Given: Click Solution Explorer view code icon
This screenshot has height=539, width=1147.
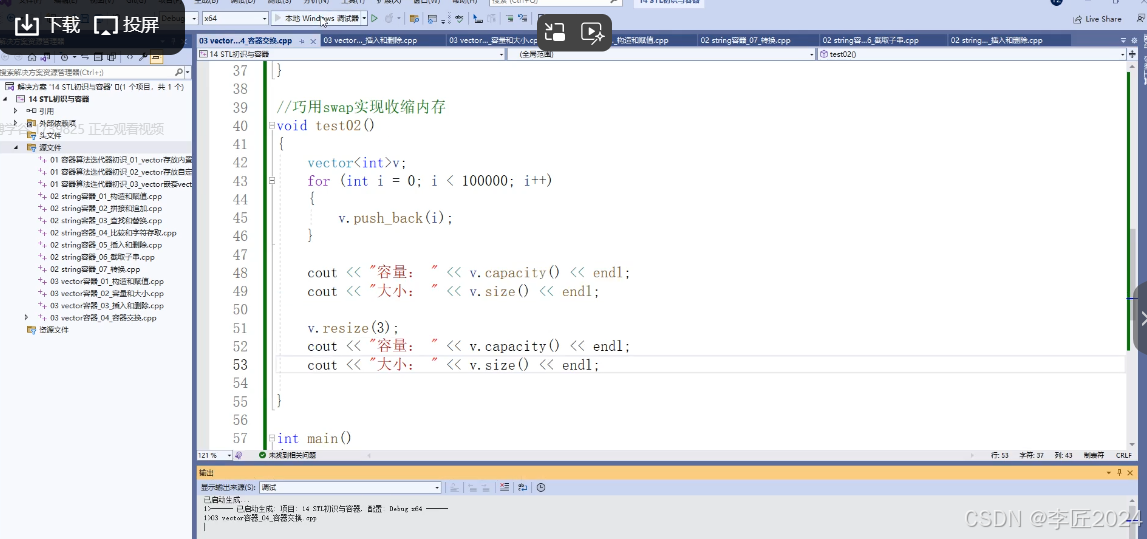Looking at the screenshot, I should pos(131,56).
